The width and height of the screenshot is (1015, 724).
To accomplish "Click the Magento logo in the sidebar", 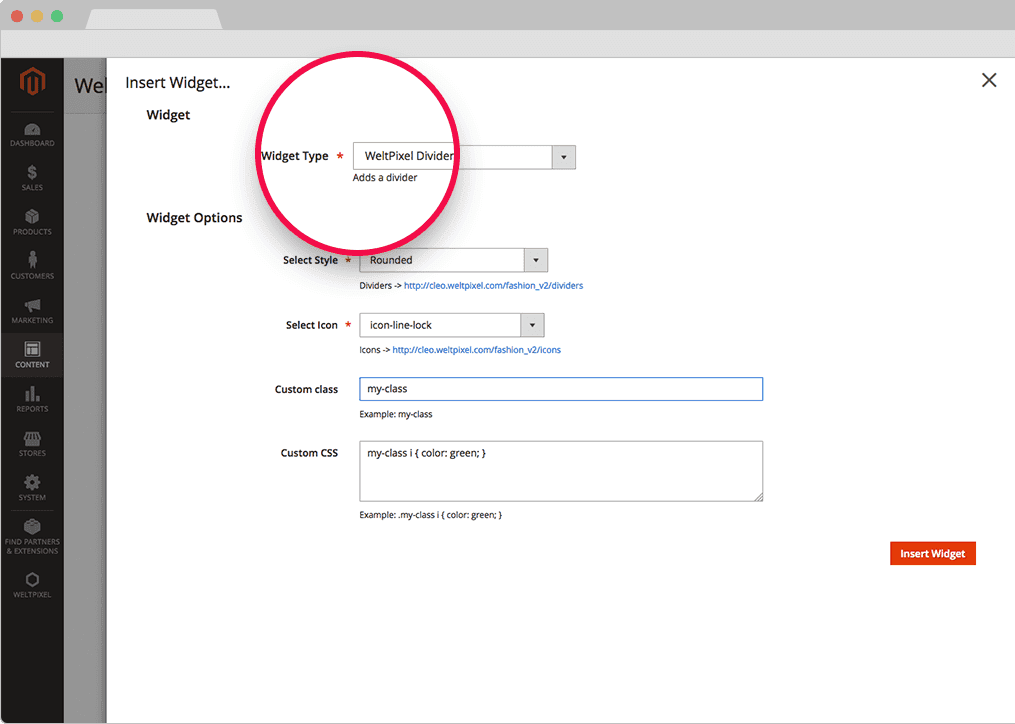I will pyautogui.click(x=32, y=84).
